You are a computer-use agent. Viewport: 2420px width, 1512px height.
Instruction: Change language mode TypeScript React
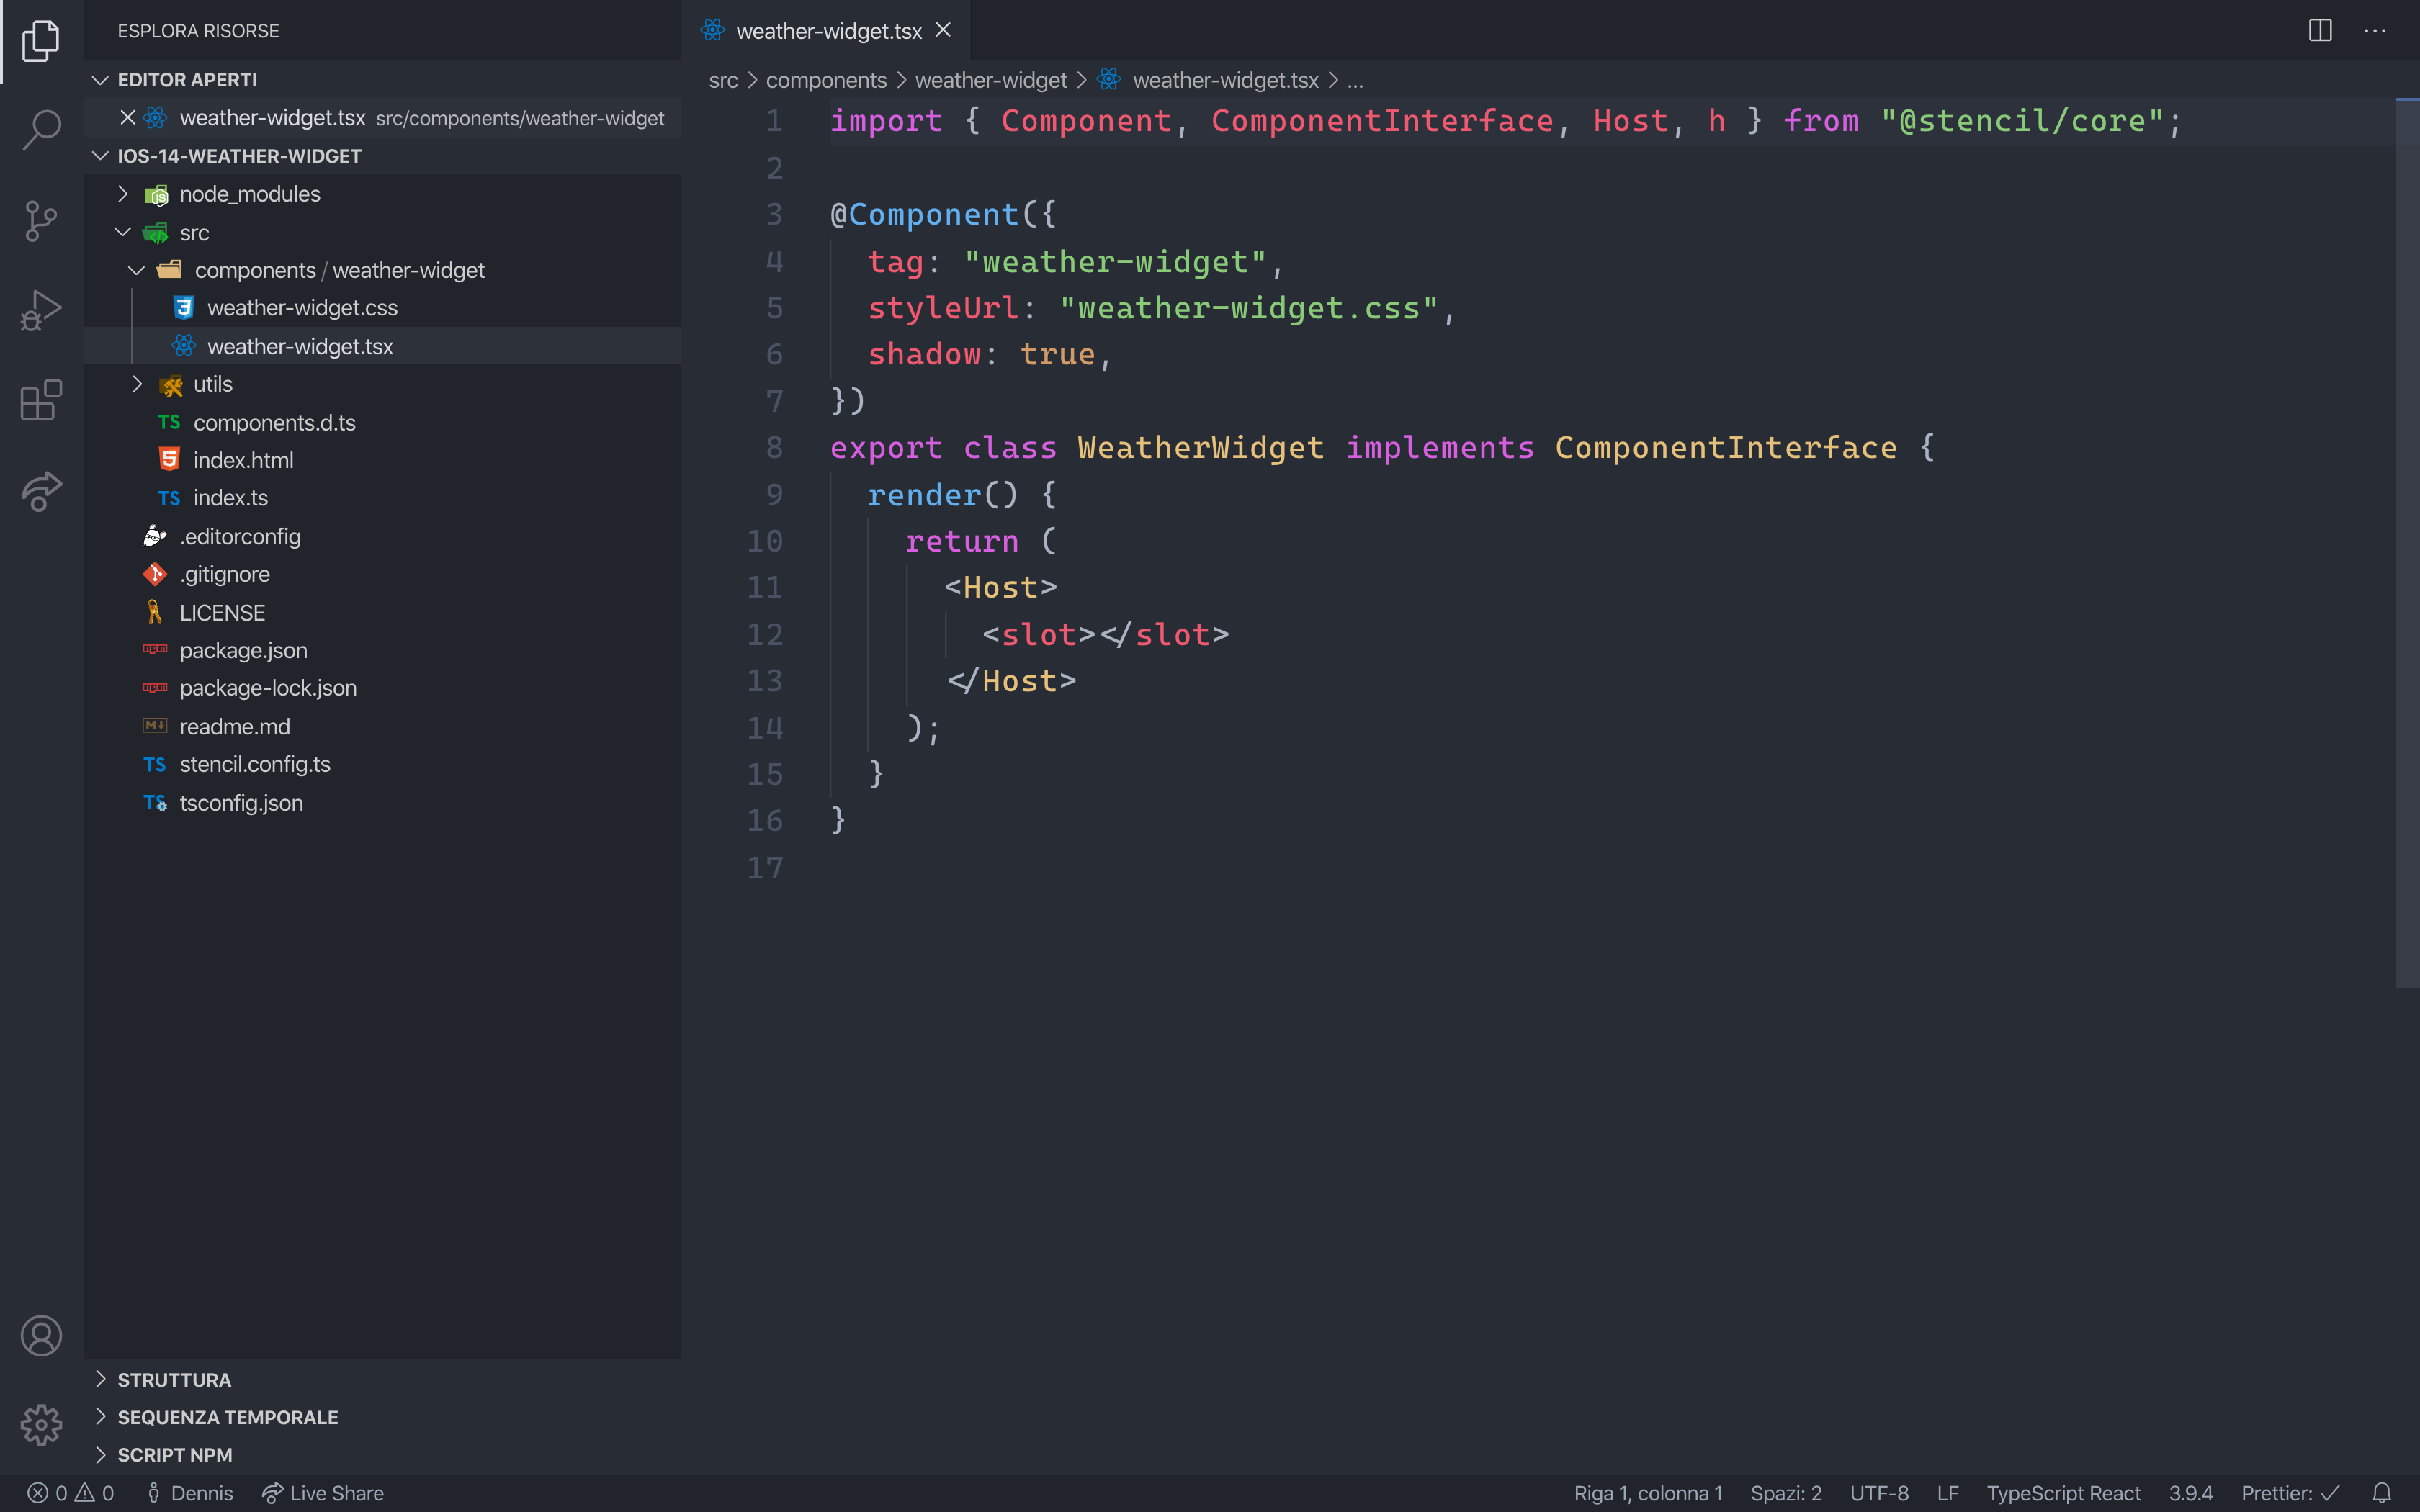(x=2063, y=1493)
